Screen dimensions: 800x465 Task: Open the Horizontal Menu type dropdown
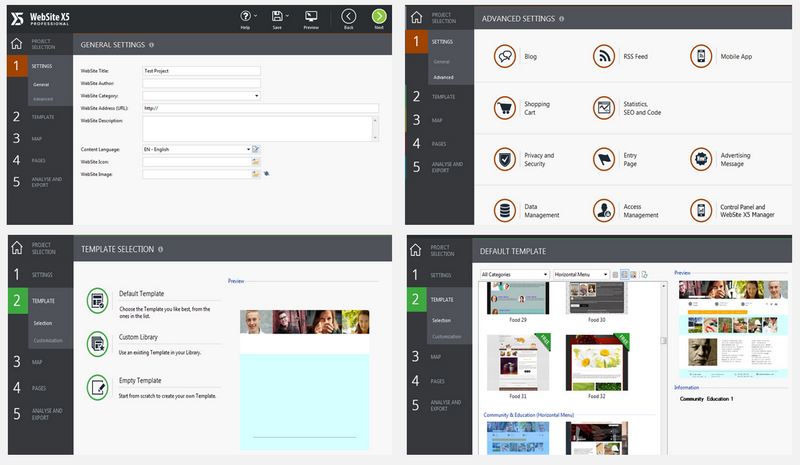click(581, 275)
